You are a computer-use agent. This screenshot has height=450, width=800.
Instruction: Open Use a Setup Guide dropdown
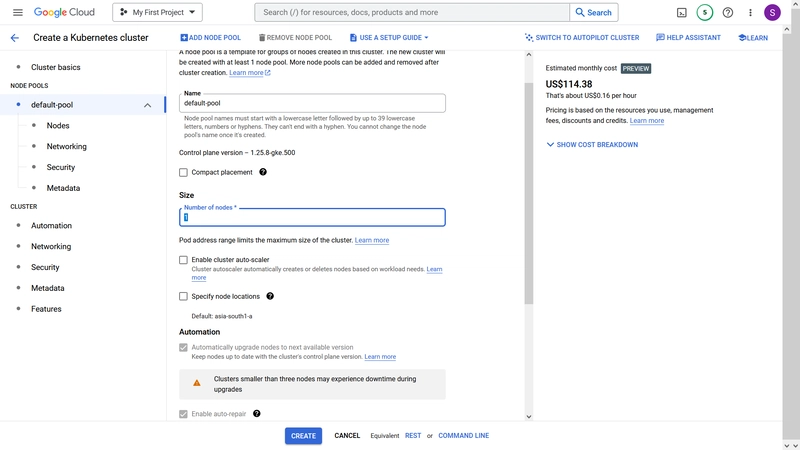click(389, 38)
